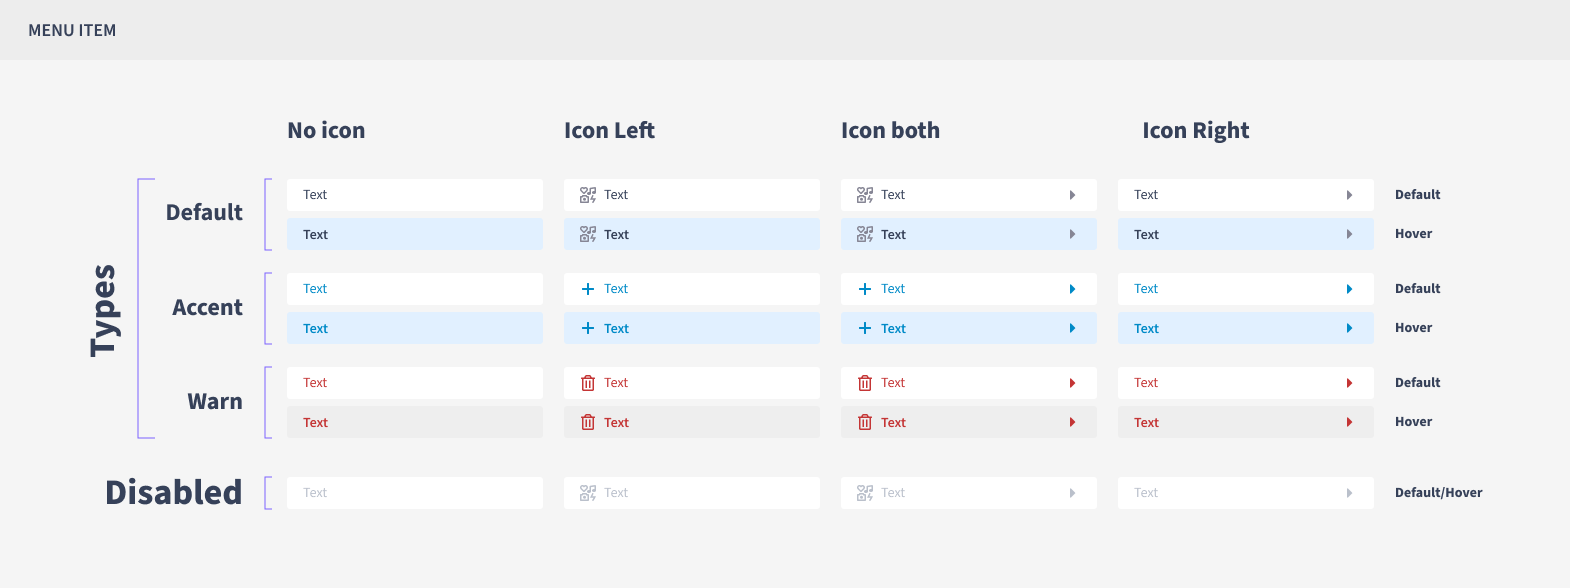Select the Warn No icon default menu item
The height and width of the screenshot is (588, 1570).
(x=414, y=383)
